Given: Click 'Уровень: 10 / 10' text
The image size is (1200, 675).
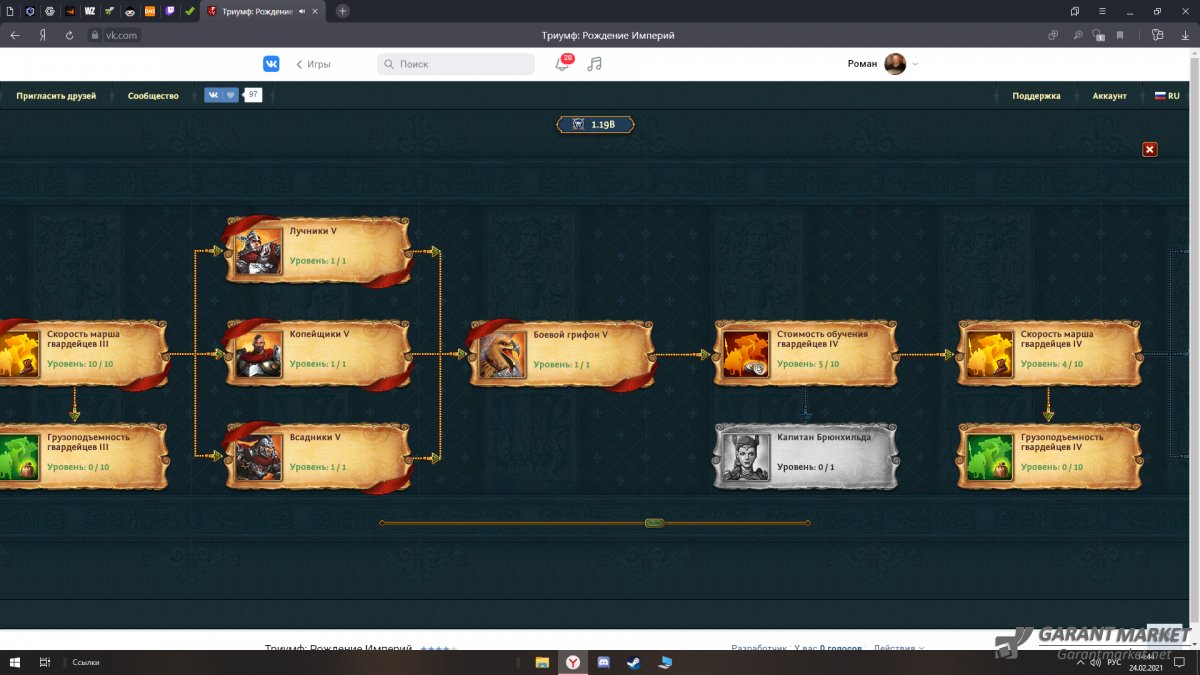Looking at the screenshot, I should pos(80,364).
